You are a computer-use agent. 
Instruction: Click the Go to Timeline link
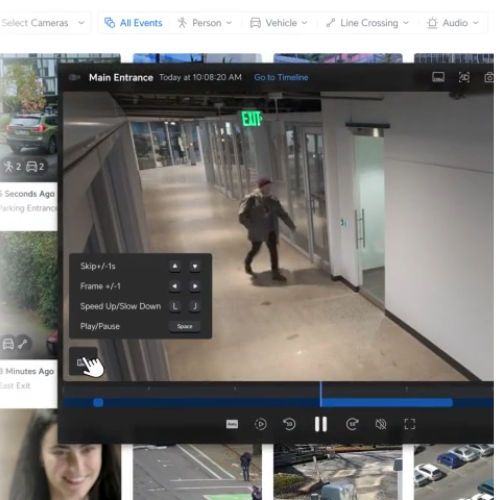point(281,77)
